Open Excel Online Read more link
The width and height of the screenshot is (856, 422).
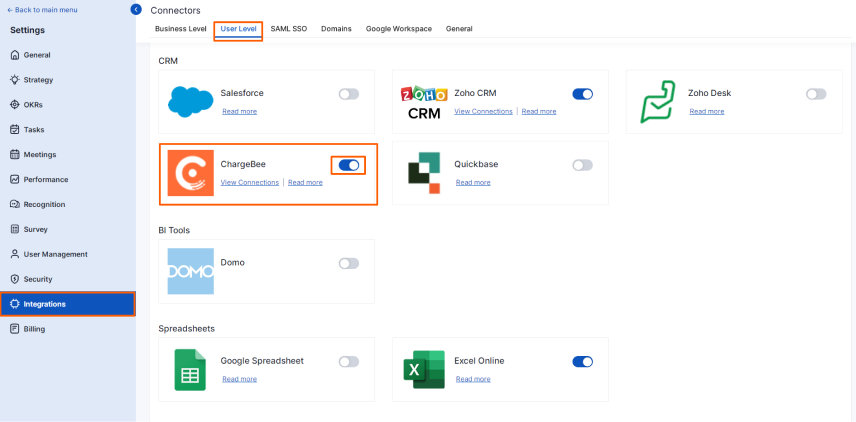[473, 379]
